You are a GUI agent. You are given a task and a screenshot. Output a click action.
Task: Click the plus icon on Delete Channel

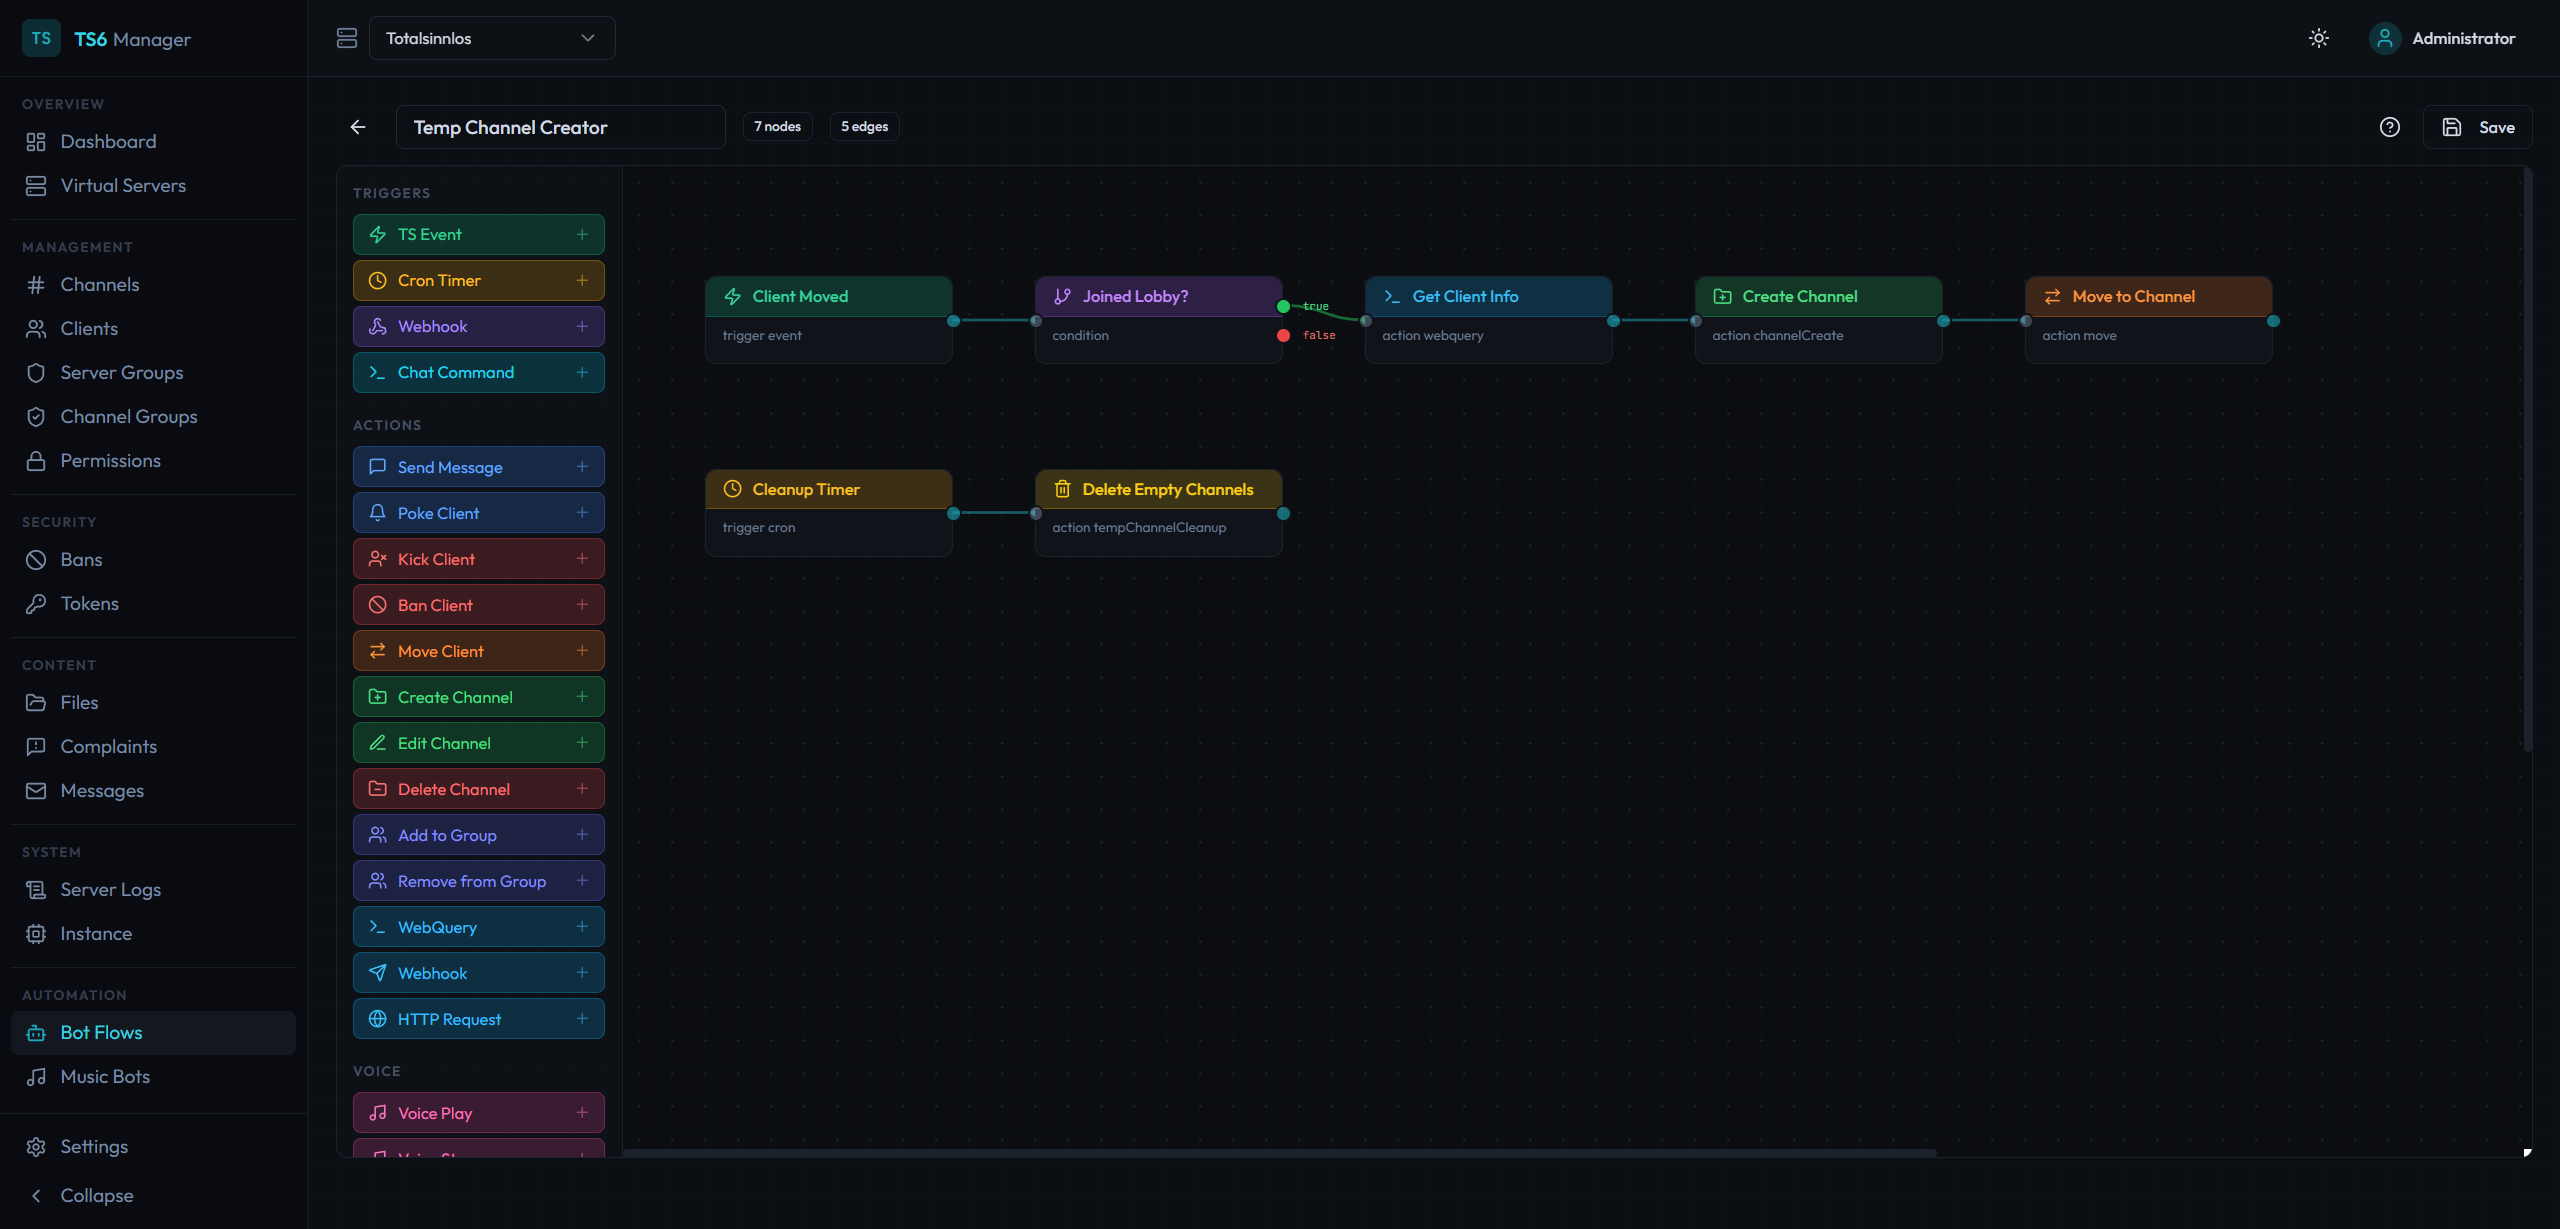[582, 789]
